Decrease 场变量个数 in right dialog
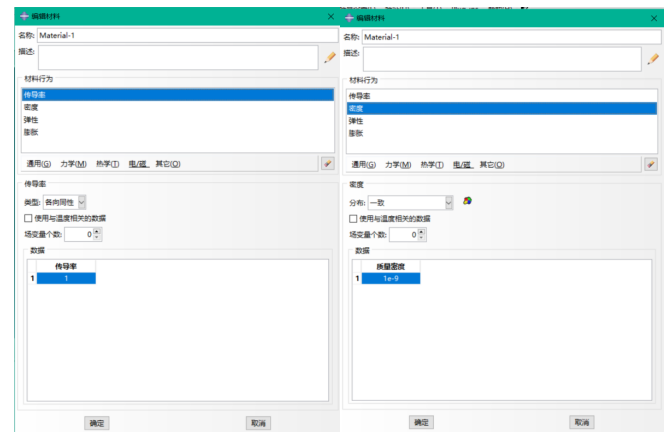The height and width of the screenshot is (439, 665). [x=421, y=238]
